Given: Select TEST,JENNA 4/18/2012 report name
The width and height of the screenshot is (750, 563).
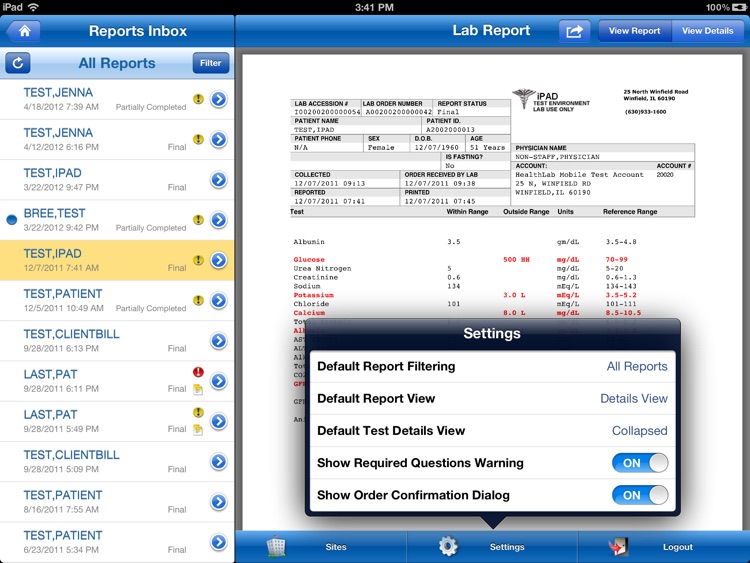Looking at the screenshot, I should tap(58, 92).
